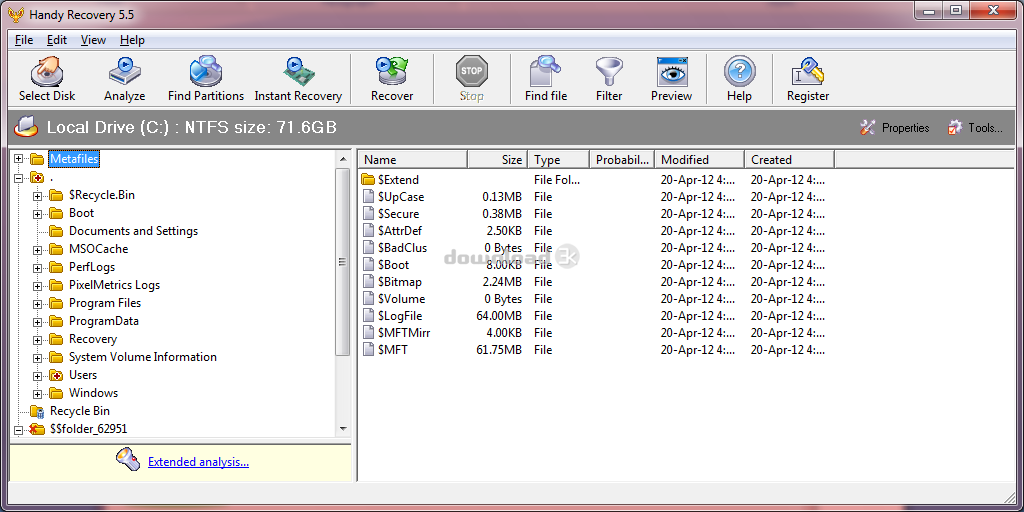Expand the Windows folder node
The image size is (1024, 512).
click(x=37, y=393)
